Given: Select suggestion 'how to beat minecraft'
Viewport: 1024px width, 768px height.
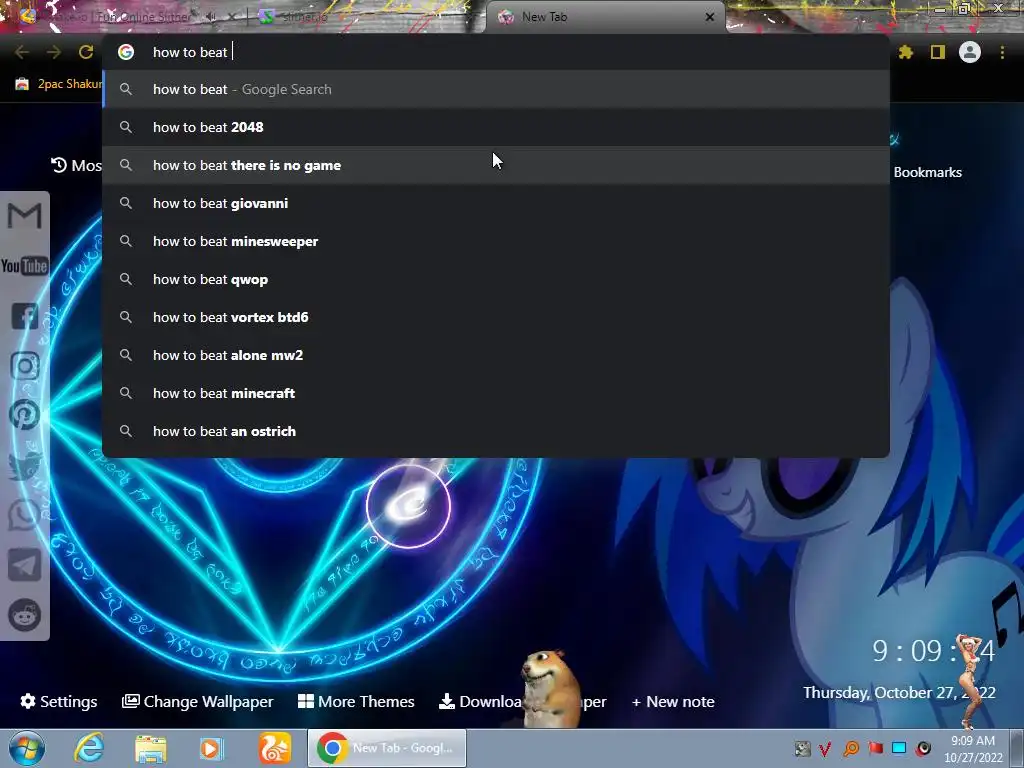Looking at the screenshot, I should tap(496, 393).
